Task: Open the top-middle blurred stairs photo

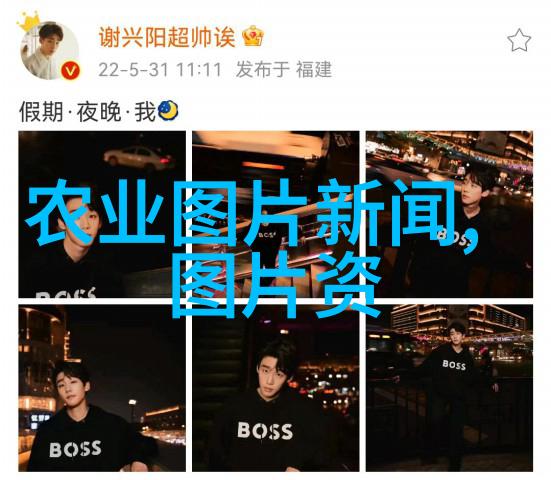Action: point(276,214)
